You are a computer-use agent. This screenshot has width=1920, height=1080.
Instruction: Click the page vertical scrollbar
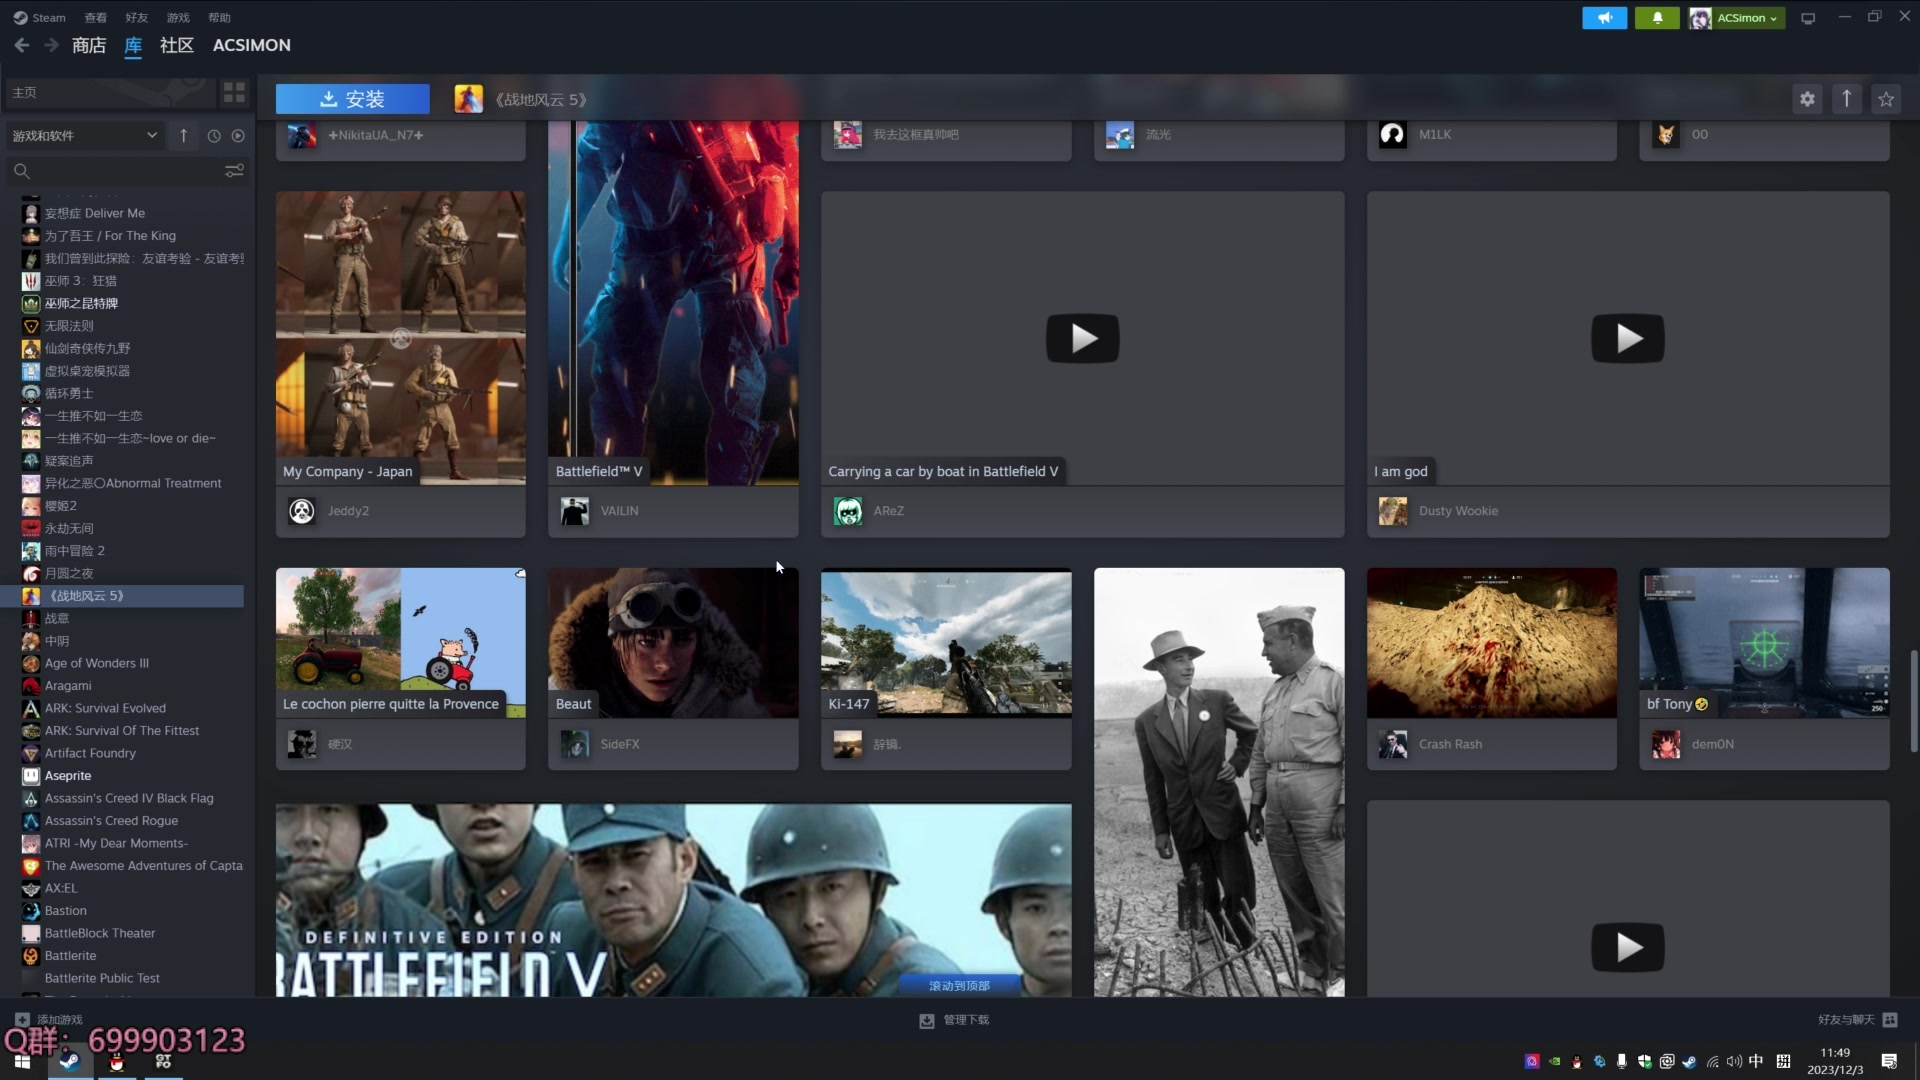pos(1914,700)
